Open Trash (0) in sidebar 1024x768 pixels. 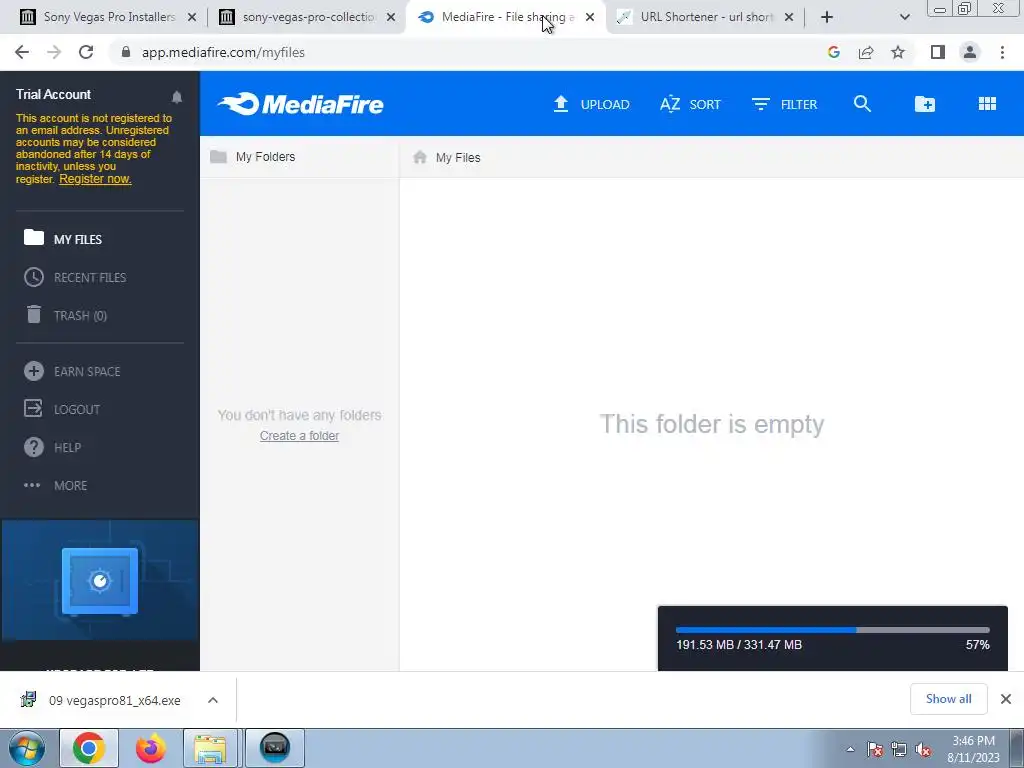(x=65, y=315)
